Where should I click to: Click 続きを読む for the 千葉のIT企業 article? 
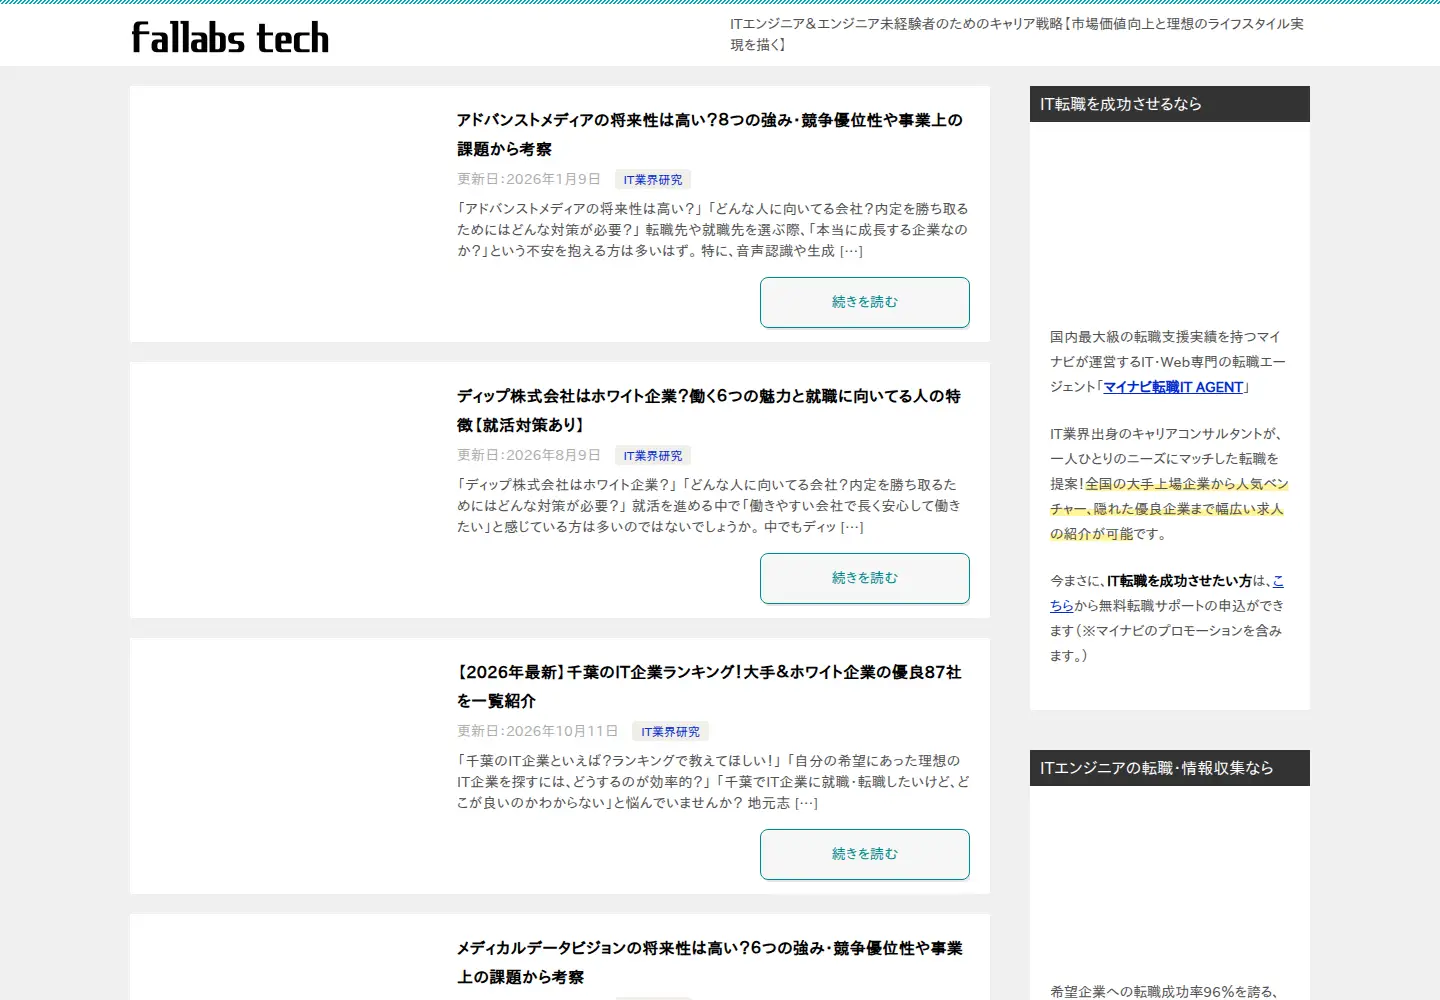click(x=865, y=854)
